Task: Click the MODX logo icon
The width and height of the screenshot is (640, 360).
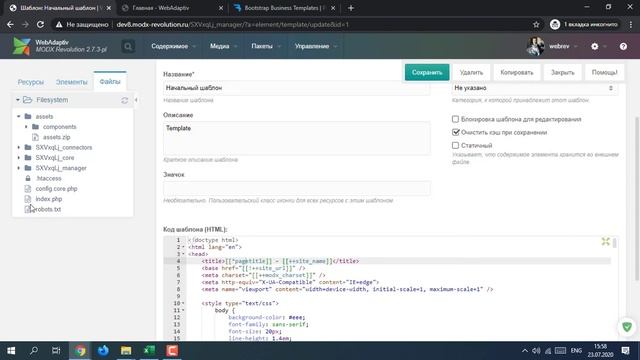Action: point(21,46)
